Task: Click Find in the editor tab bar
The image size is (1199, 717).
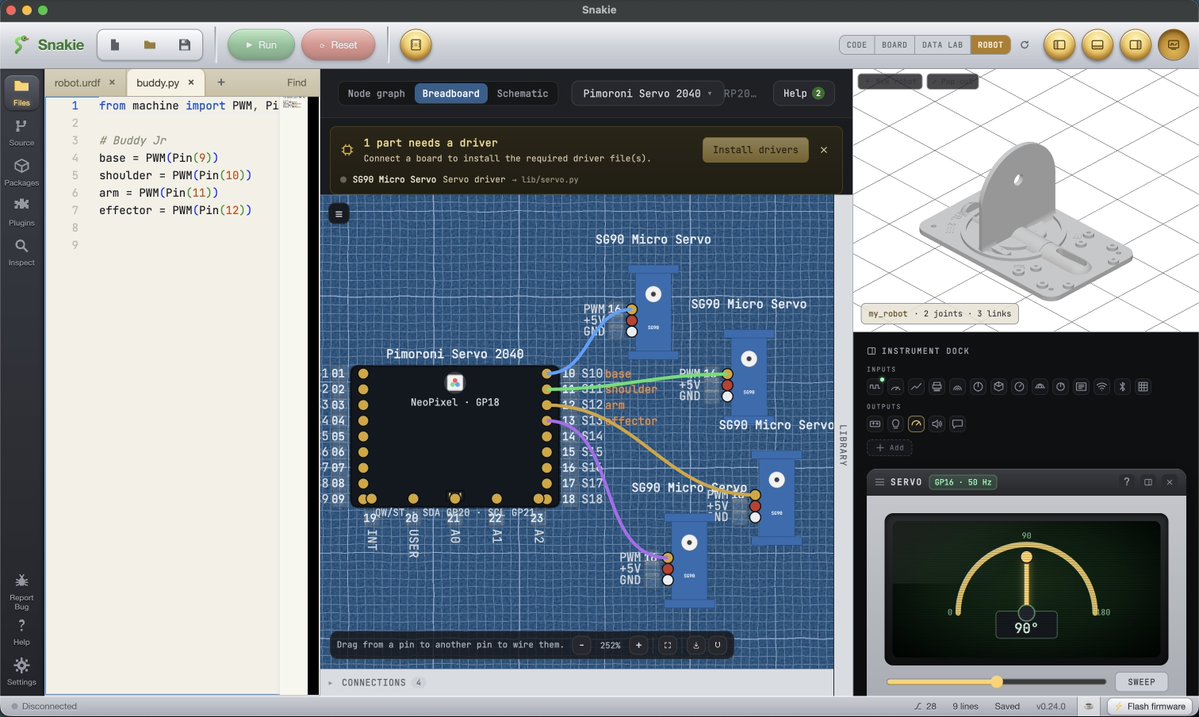Action: coord(297,83)
